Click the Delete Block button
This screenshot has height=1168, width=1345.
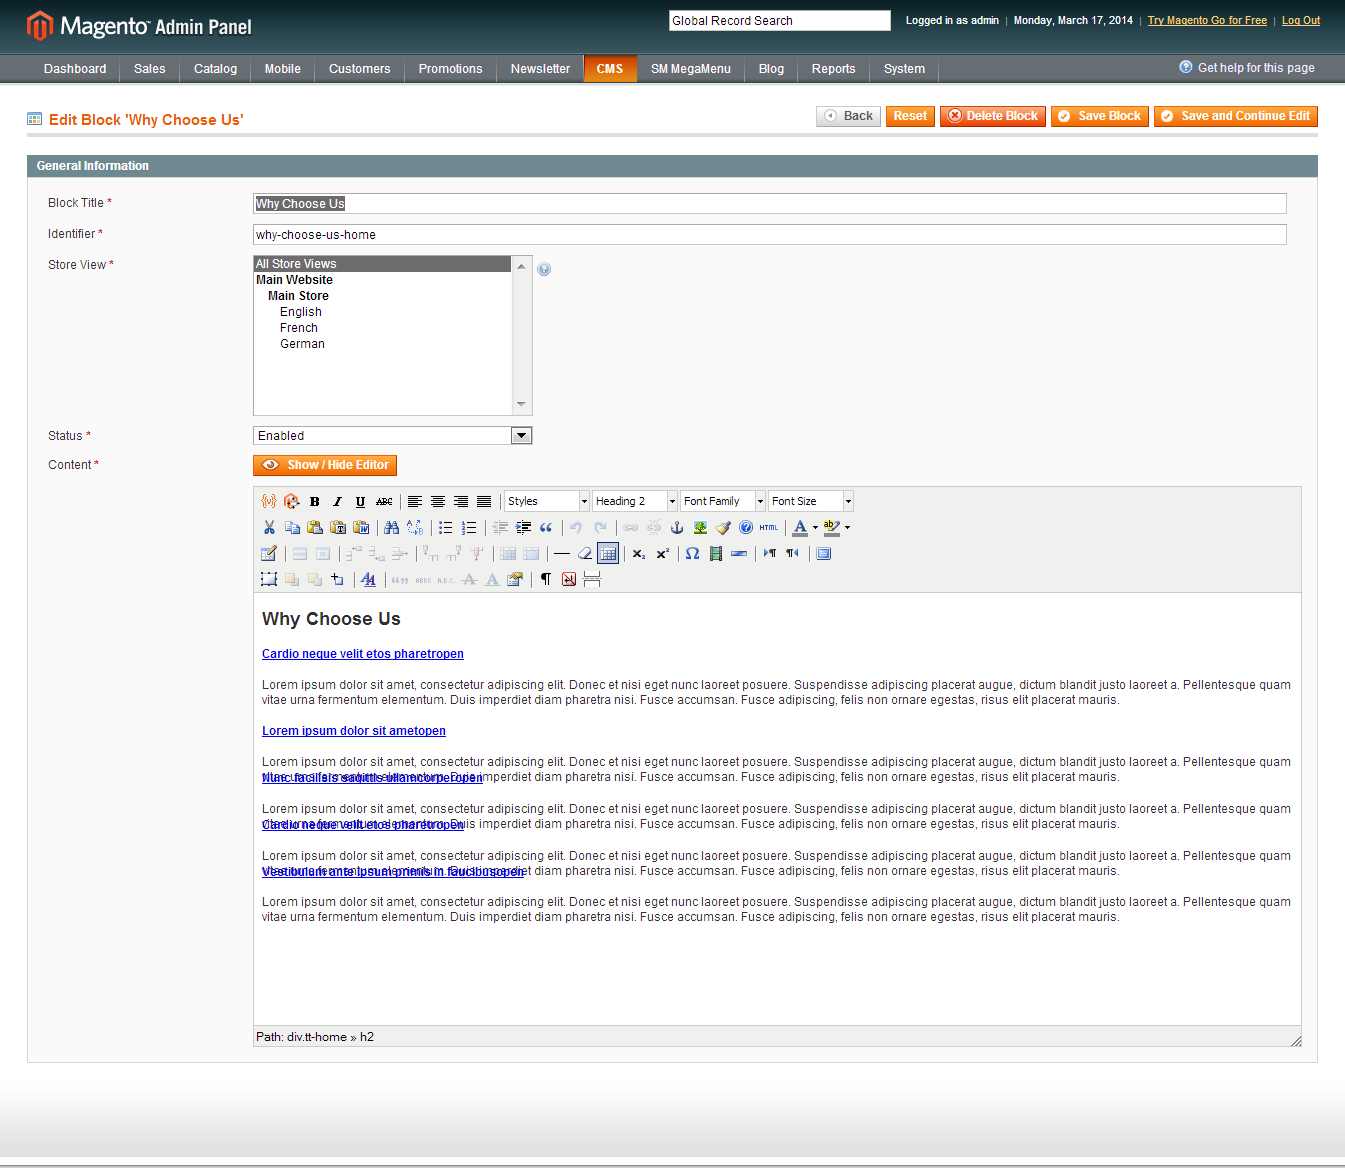click(993, 116)
